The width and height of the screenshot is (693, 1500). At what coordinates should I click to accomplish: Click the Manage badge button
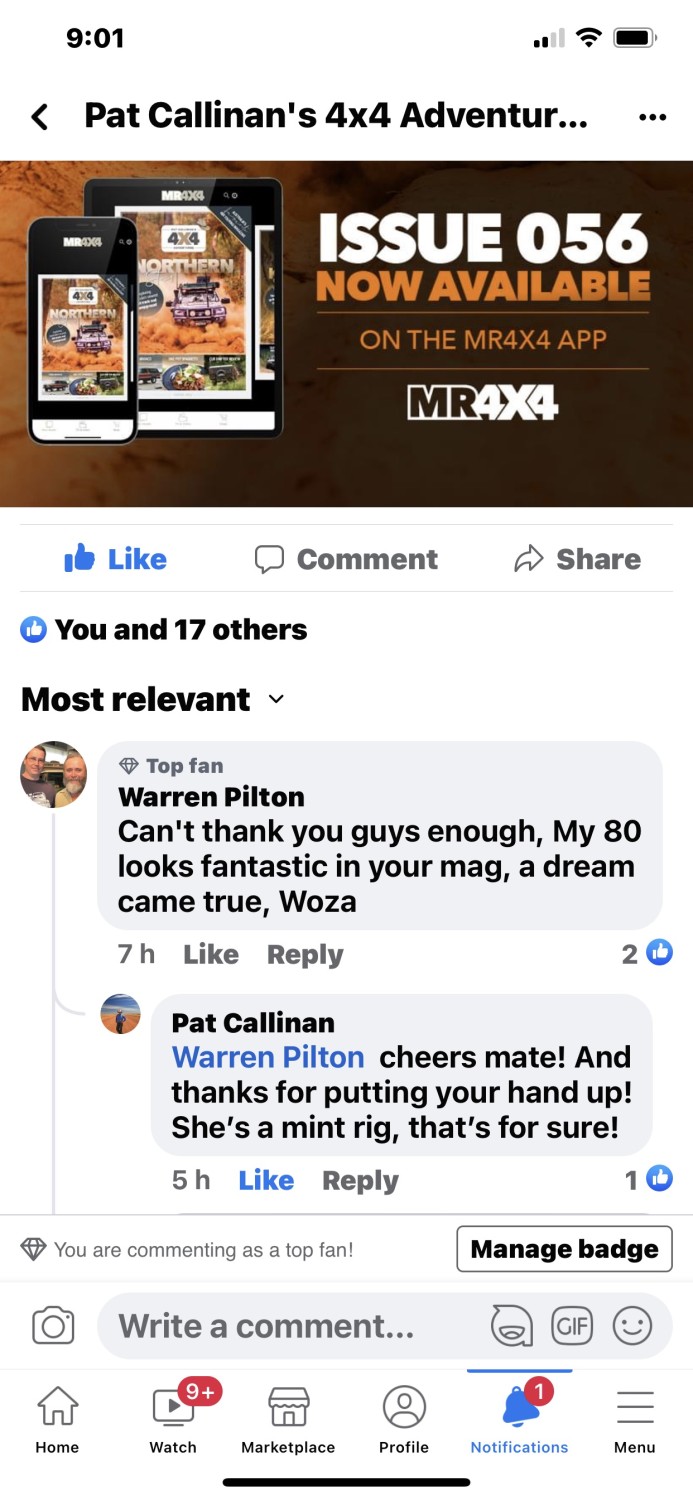pyautogui.click(x=564, y=1249)
